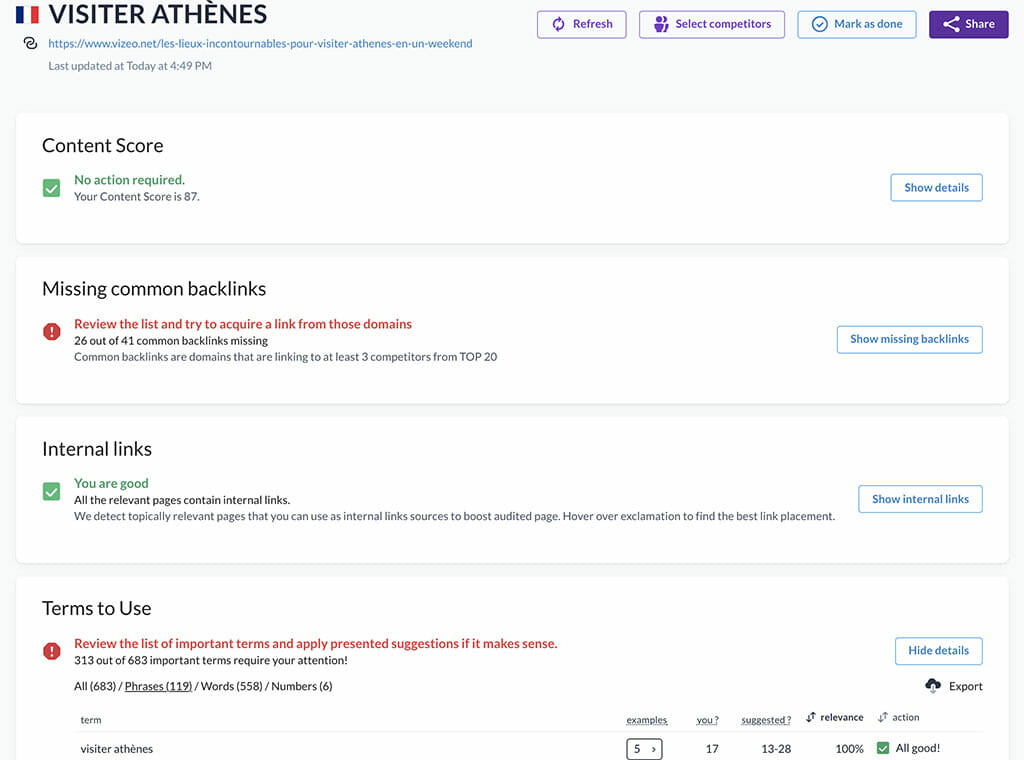Share this audit report
The image size is (1024, 760).
[x=968, y=24]
